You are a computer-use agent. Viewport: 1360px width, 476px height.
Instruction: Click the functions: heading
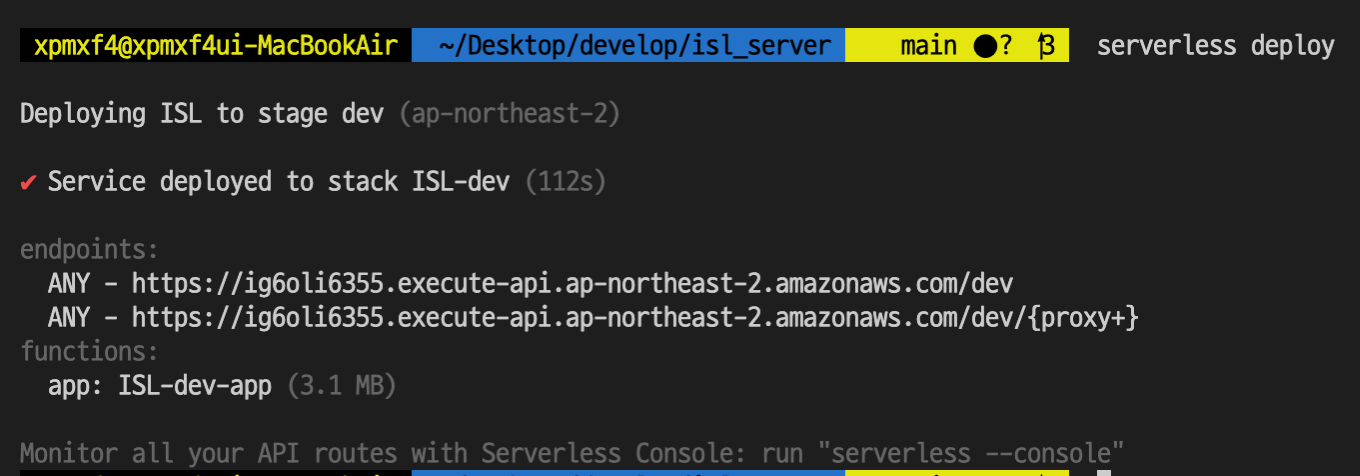tap(89, 352)
